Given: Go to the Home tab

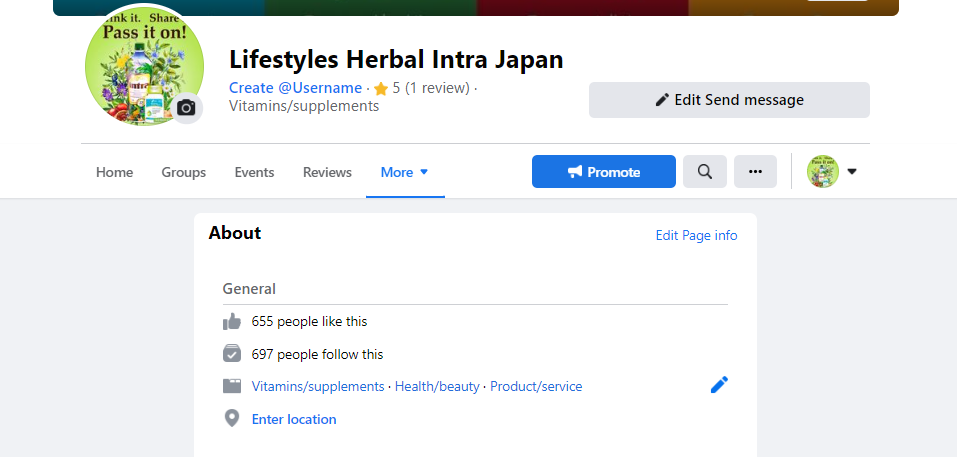Looking at the screenshot, I should (x=115, y=172).
